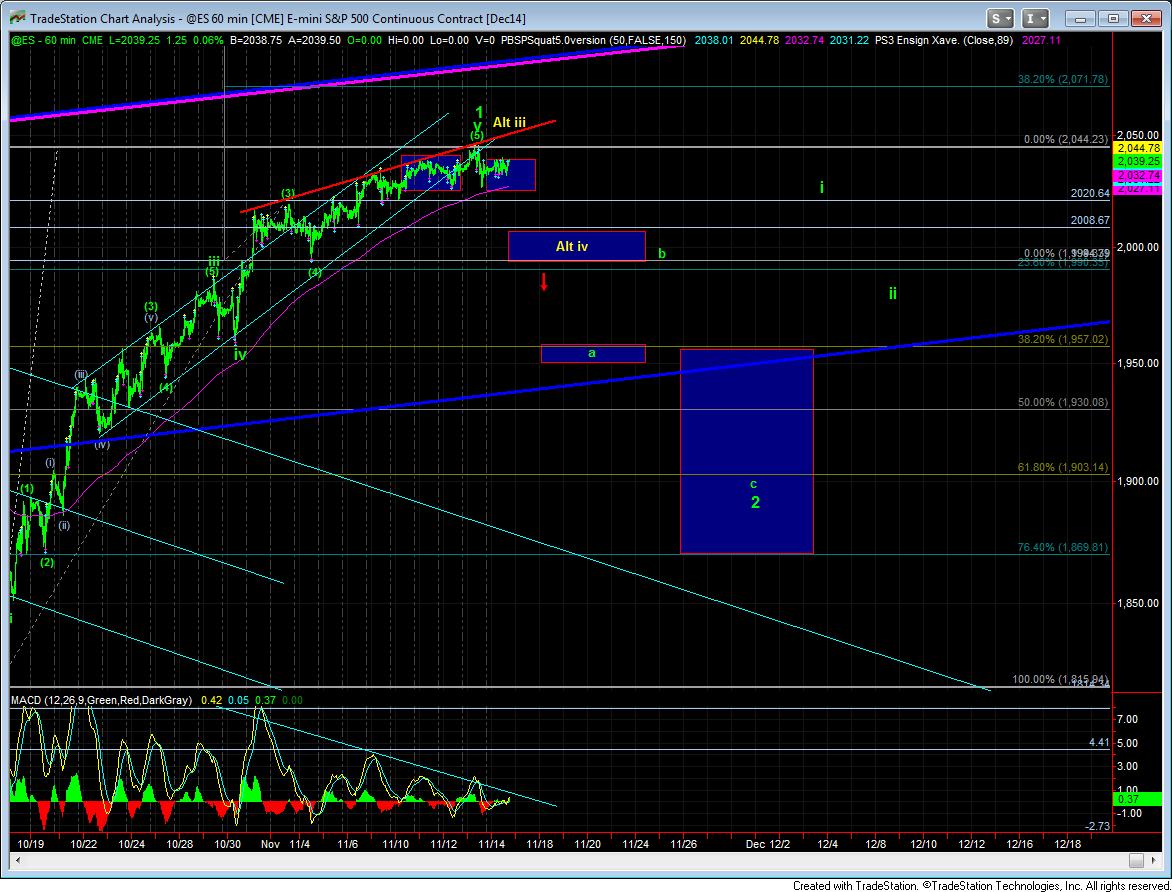Click the MACD indicator status label

[100, 701]
